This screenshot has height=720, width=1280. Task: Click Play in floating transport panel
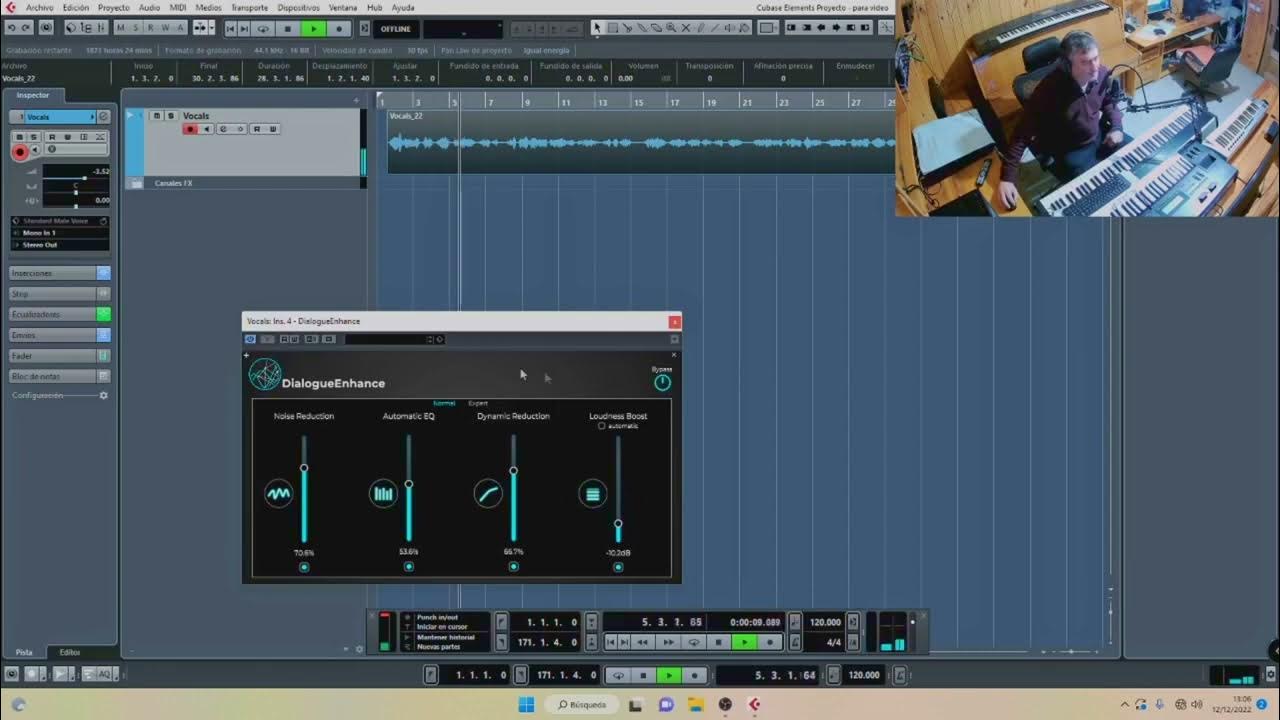tap(744, 642)
